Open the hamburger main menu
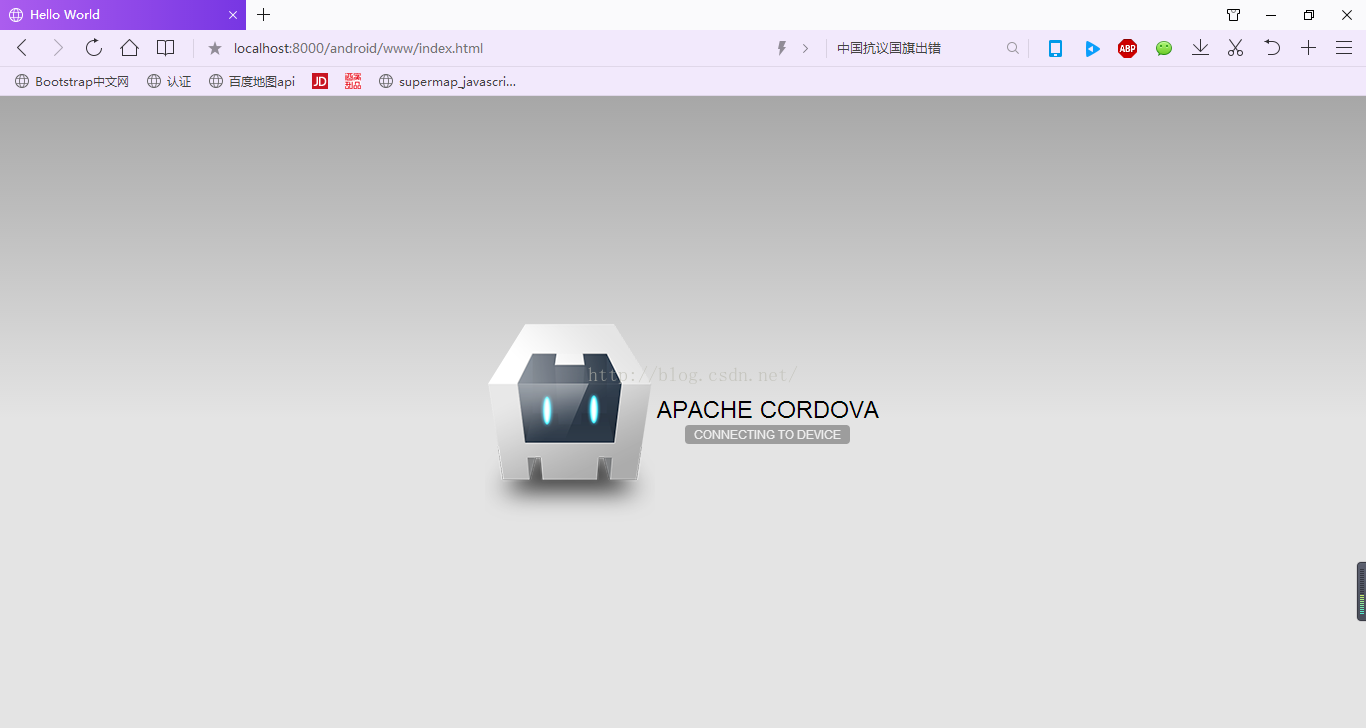 pyautogui.click(x=1344, y=48)
